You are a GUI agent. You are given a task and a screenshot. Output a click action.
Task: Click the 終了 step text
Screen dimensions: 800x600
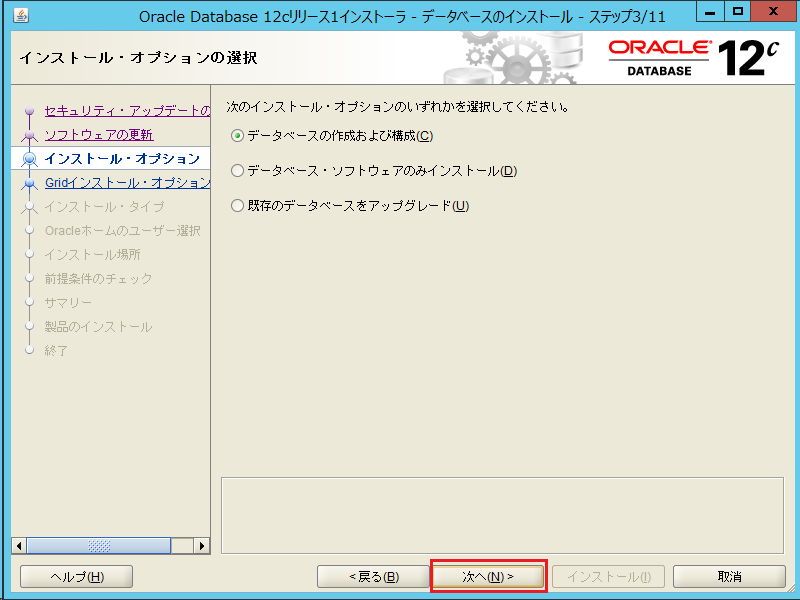pos(56,351)
